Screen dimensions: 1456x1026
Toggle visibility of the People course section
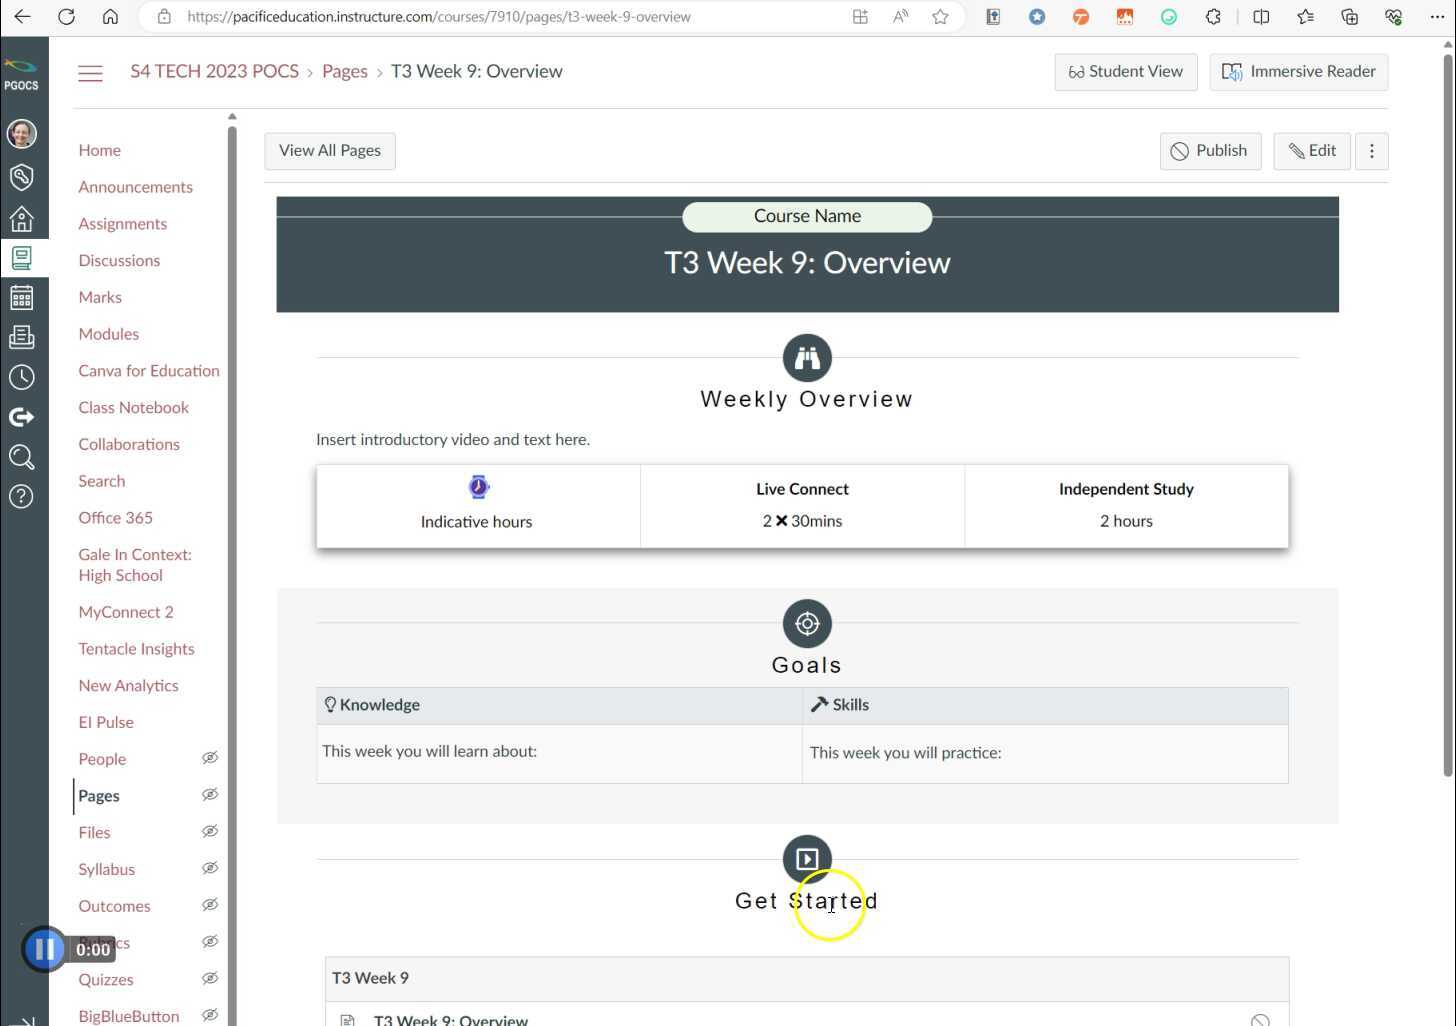tap(210, 758)
